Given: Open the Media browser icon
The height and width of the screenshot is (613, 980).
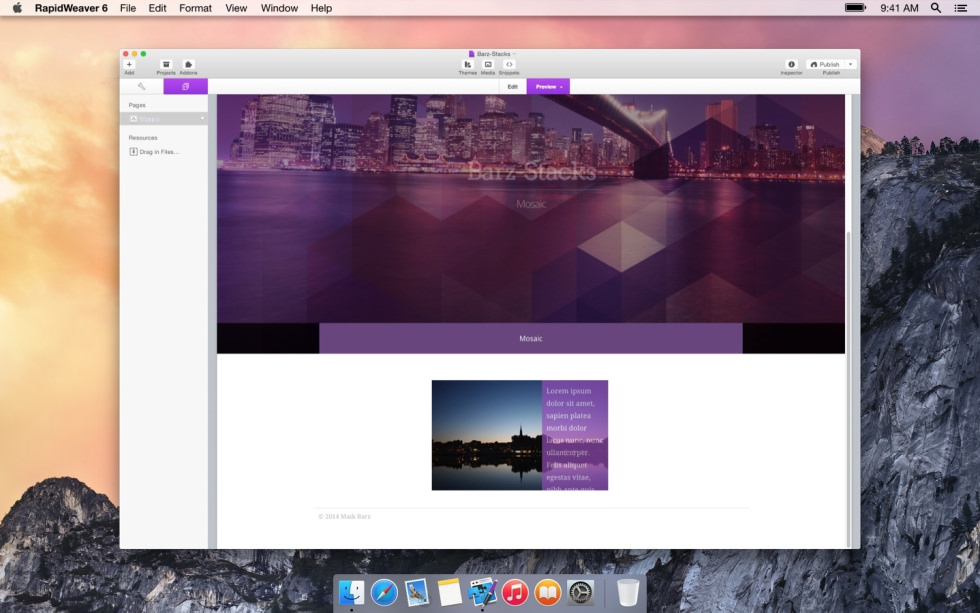Looking at the screenshot, I should tap(488, 64).
